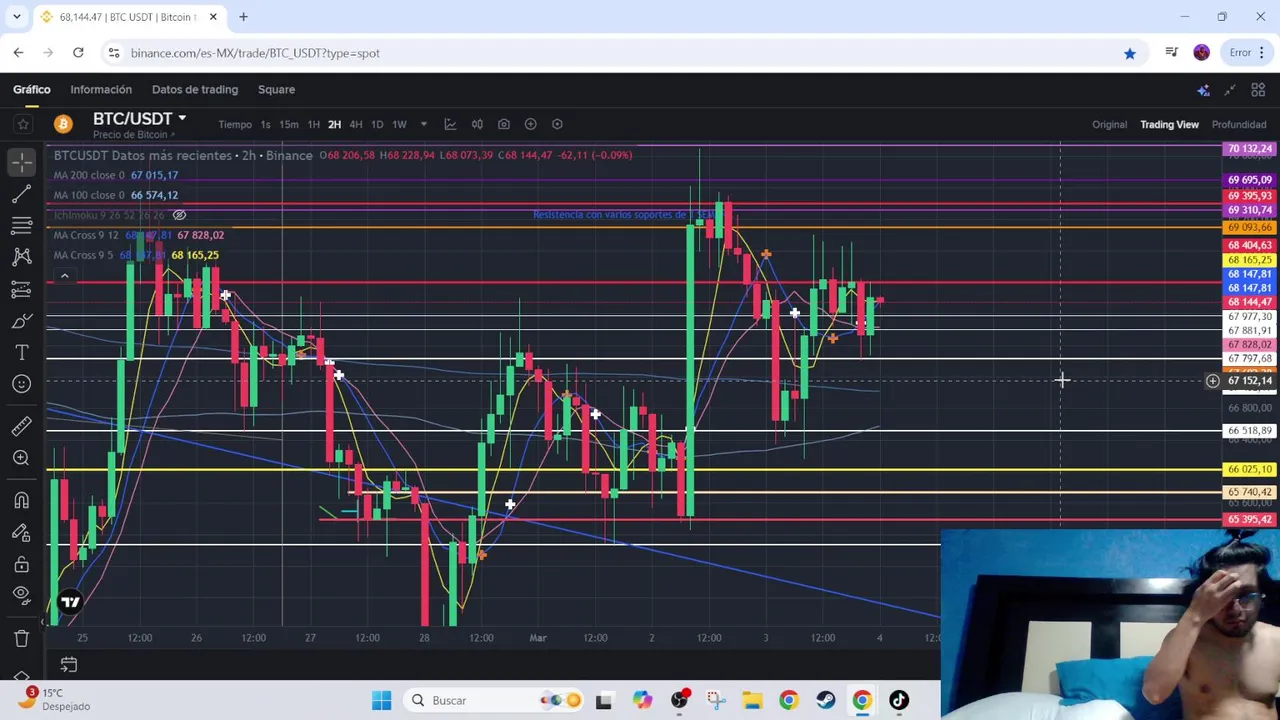Screen dimensions: 1280x720
Task: Open the Windows Start menu
Action: tap(381, 701)
